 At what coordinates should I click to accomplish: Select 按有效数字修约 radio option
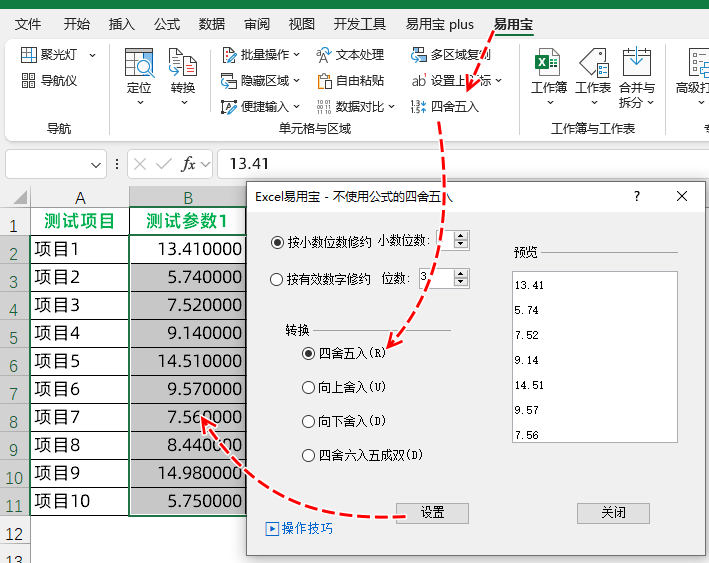pos(276,279)
